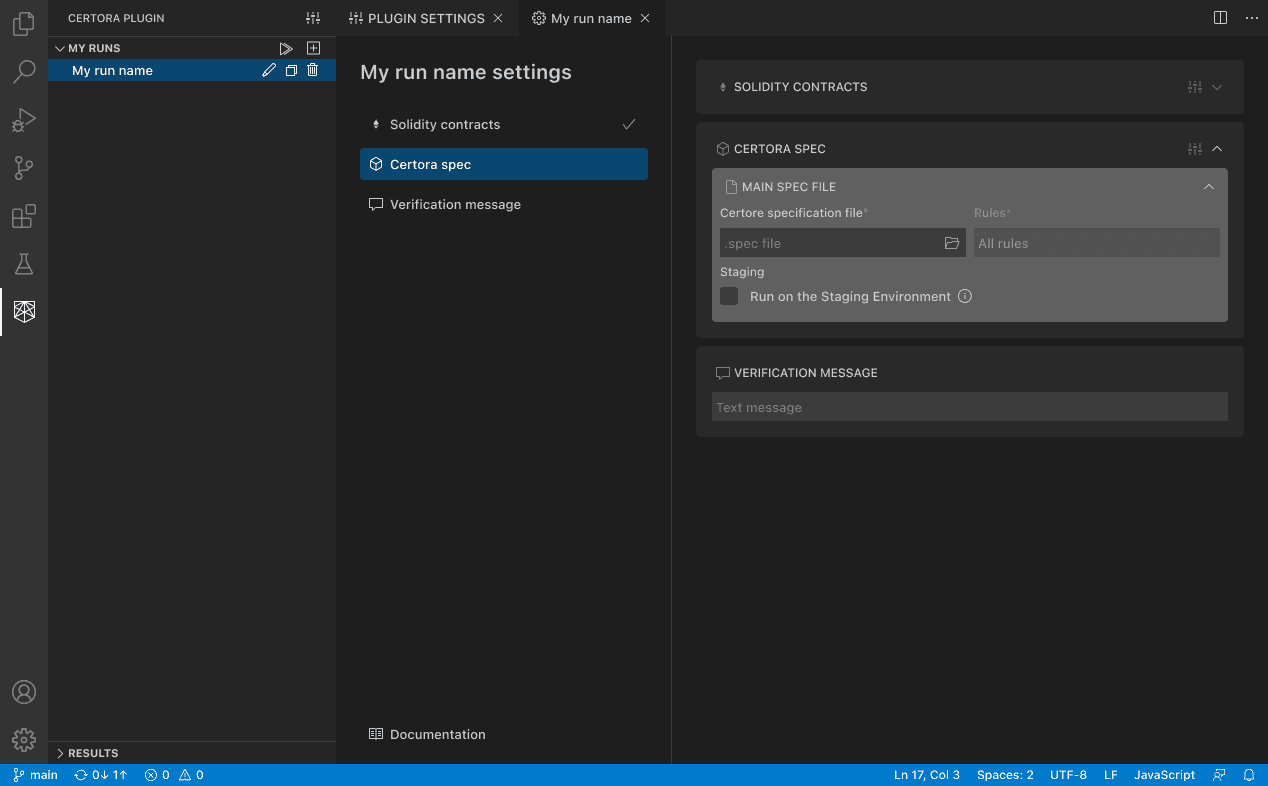Switch to the Plugin Settings tab
The height and width of the screenshot is (786, 1268).
point(427,18)
